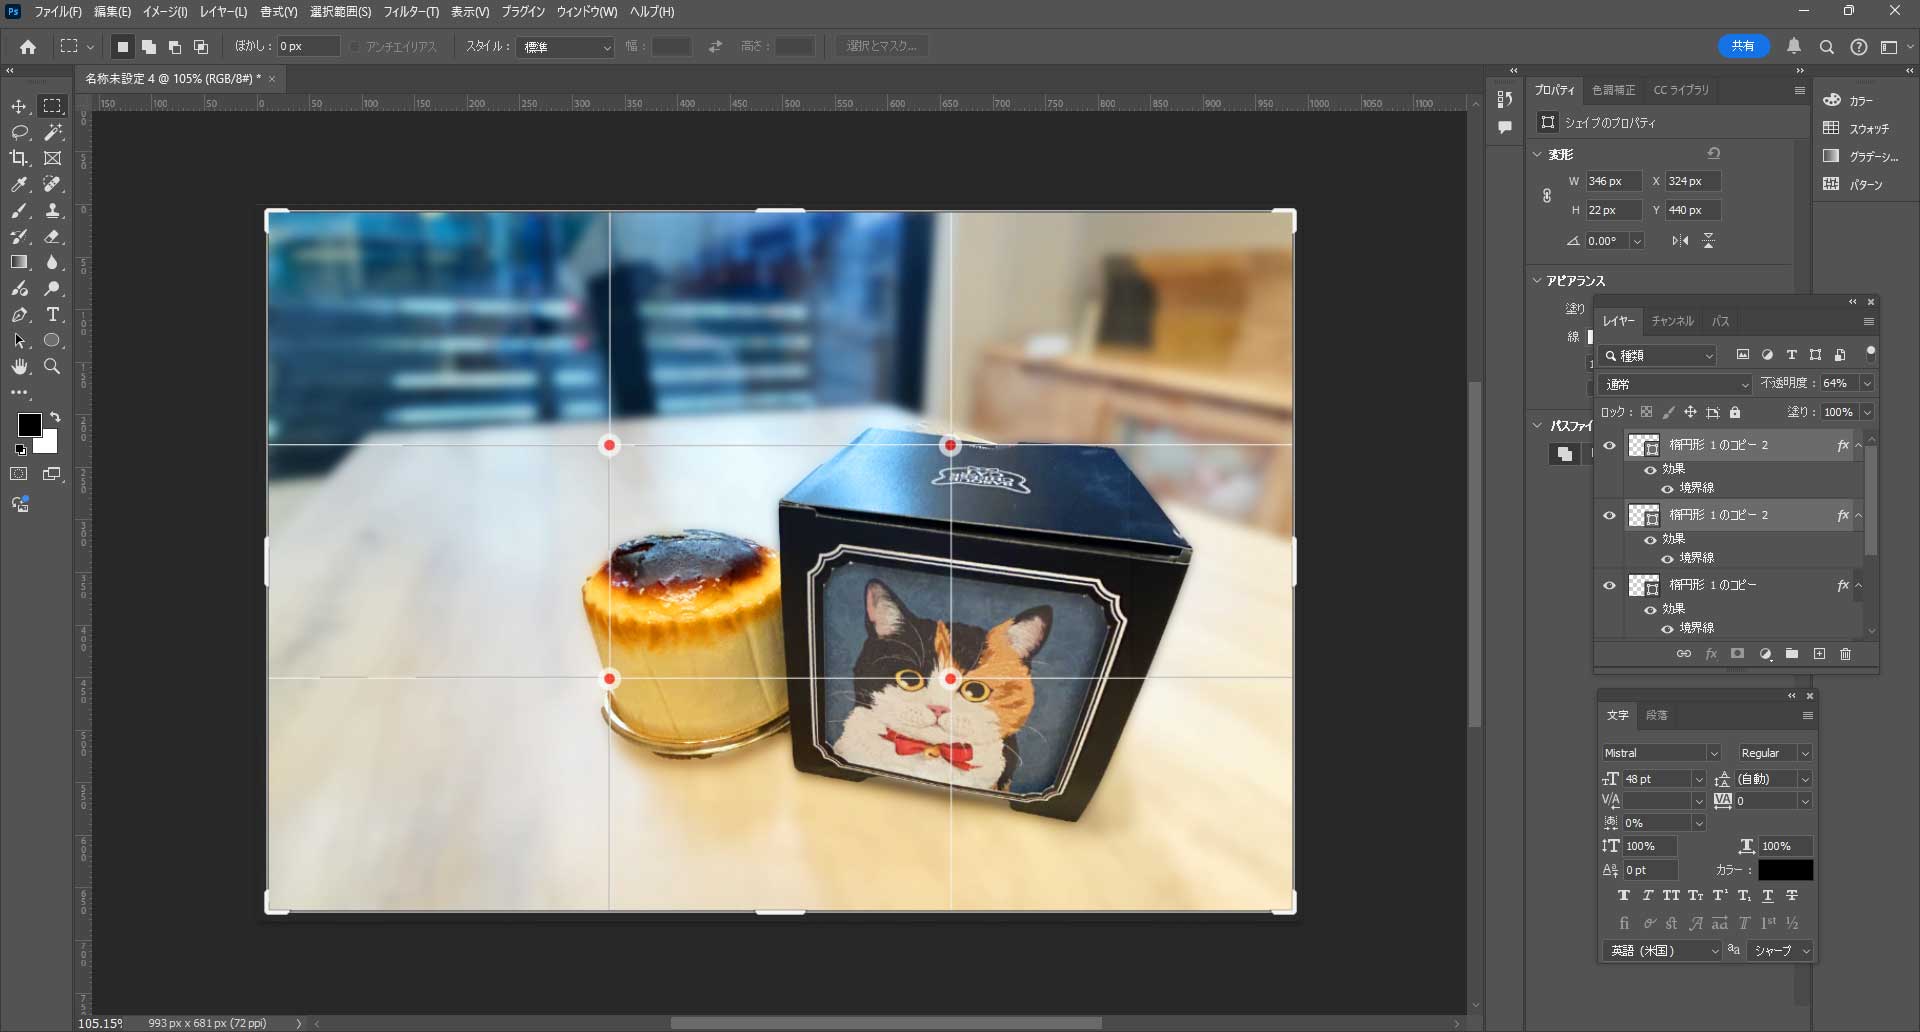Click the swap width and height arrows
1920x1032 pixels.
click(x=715, y=46)
